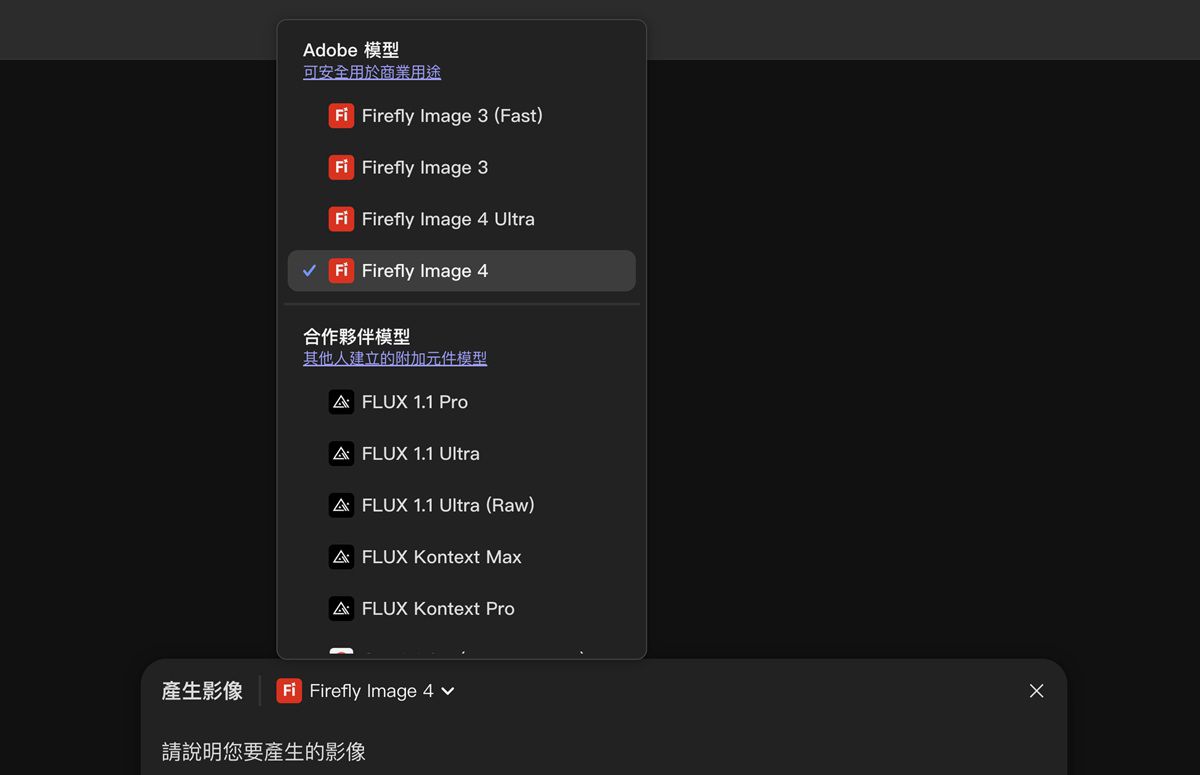The image size is (1200, 775).
Task: Select the Firefly Image 4 Ultra model
Action: 448,219
